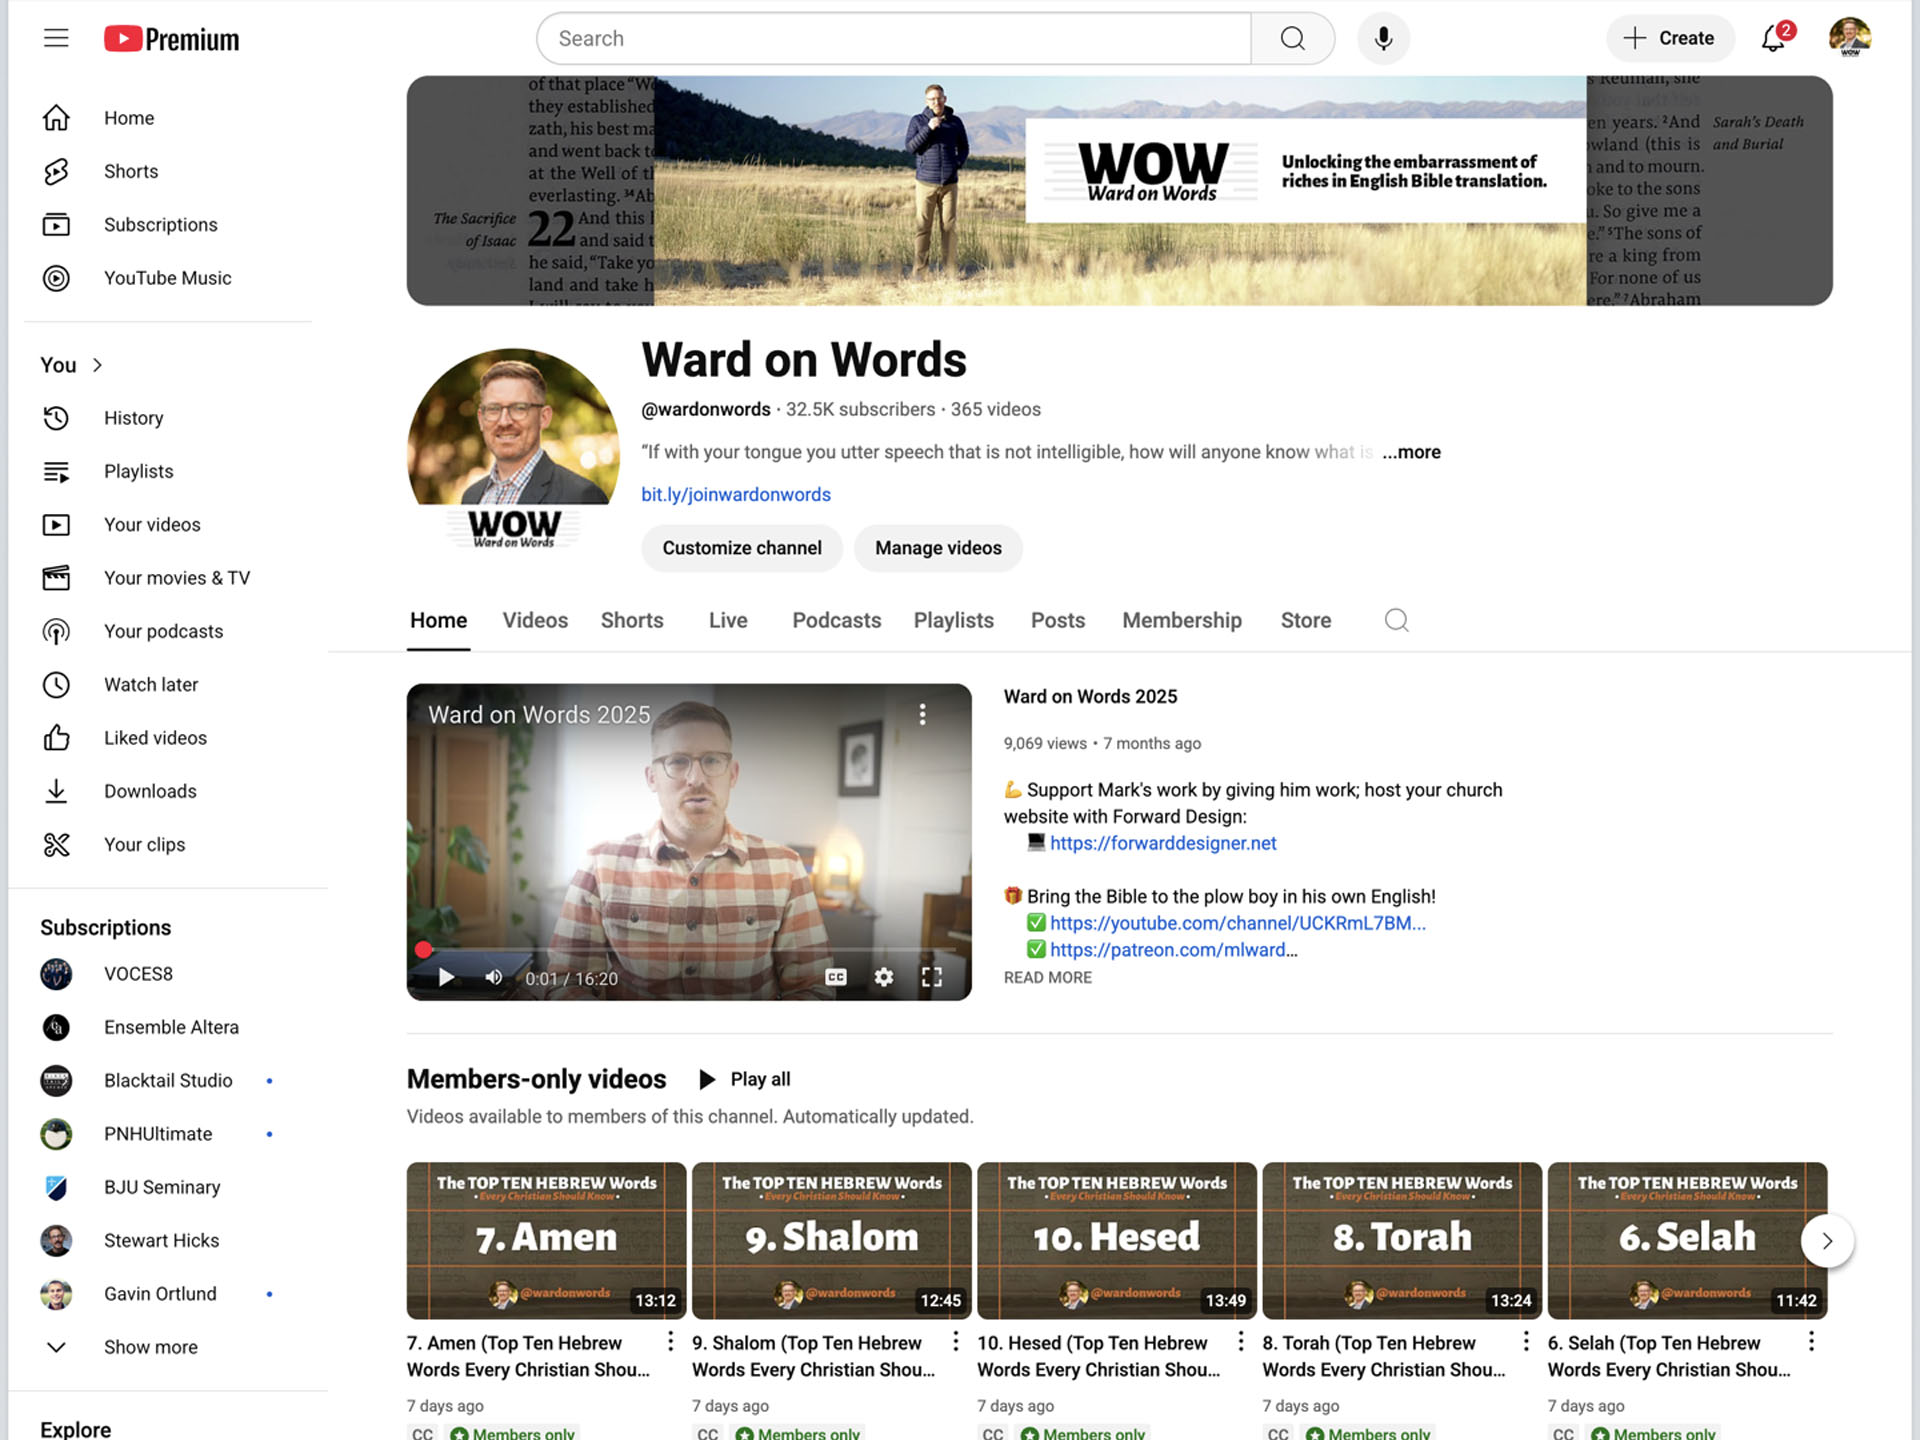Open more options on featured video player
This screenshot has width=1920, height=1440.
pos(922,714)
